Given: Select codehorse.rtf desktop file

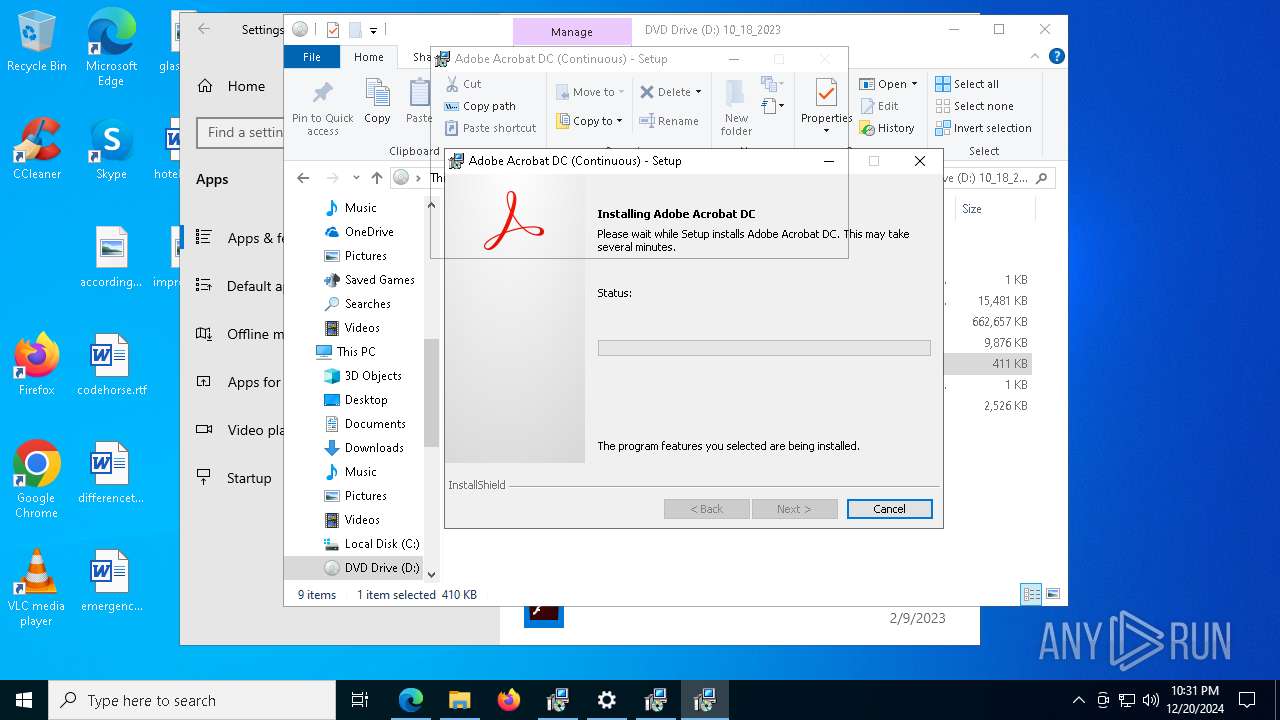Looking at the screenshot, I should (111, 365).
